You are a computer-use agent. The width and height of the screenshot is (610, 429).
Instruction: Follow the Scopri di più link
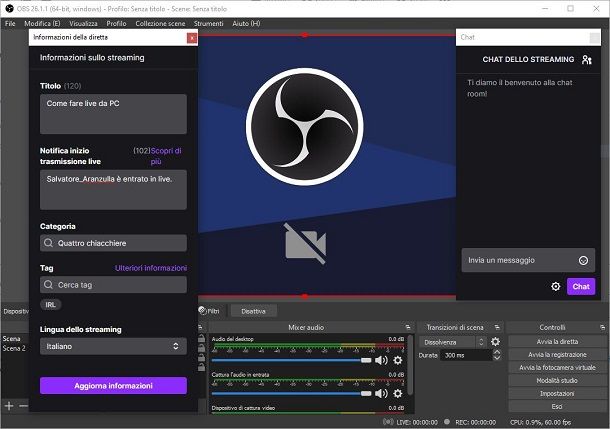(x=166, y=156)
